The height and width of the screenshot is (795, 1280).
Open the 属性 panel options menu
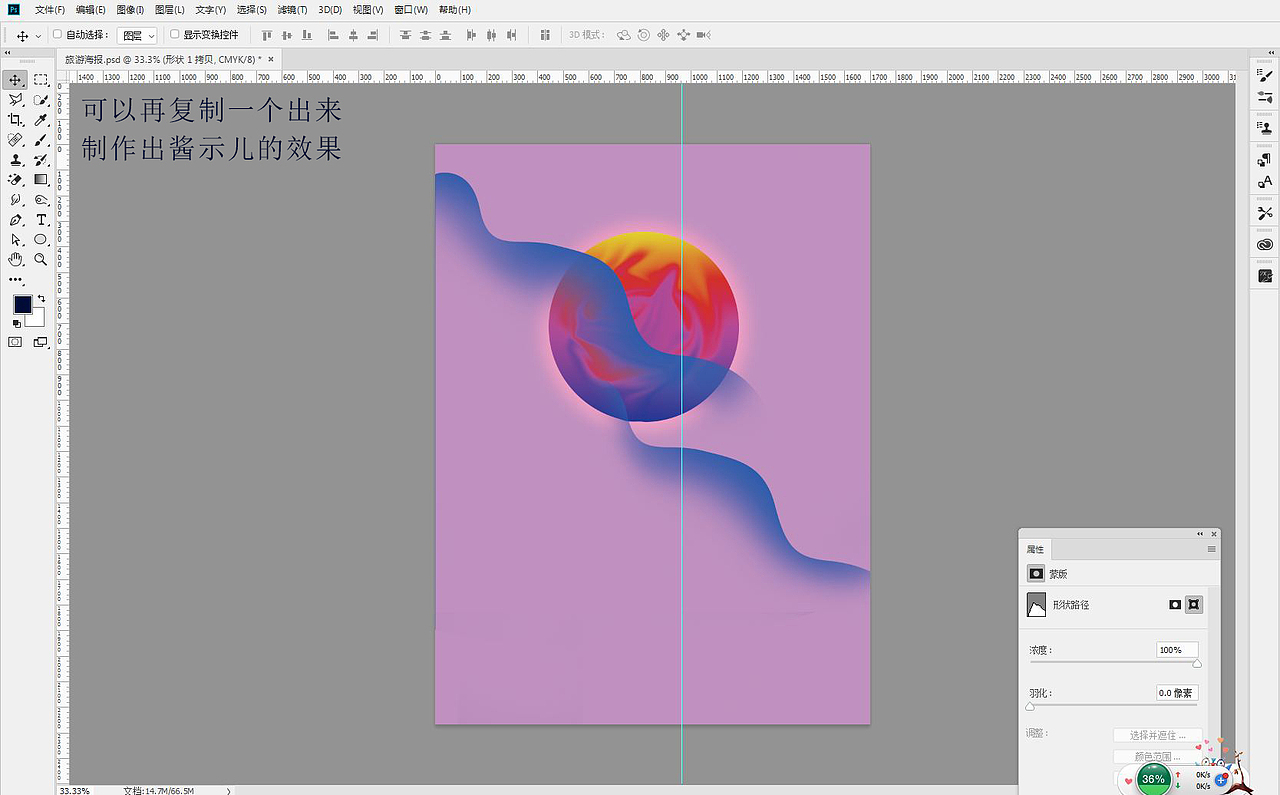(x=1211, y=549)
